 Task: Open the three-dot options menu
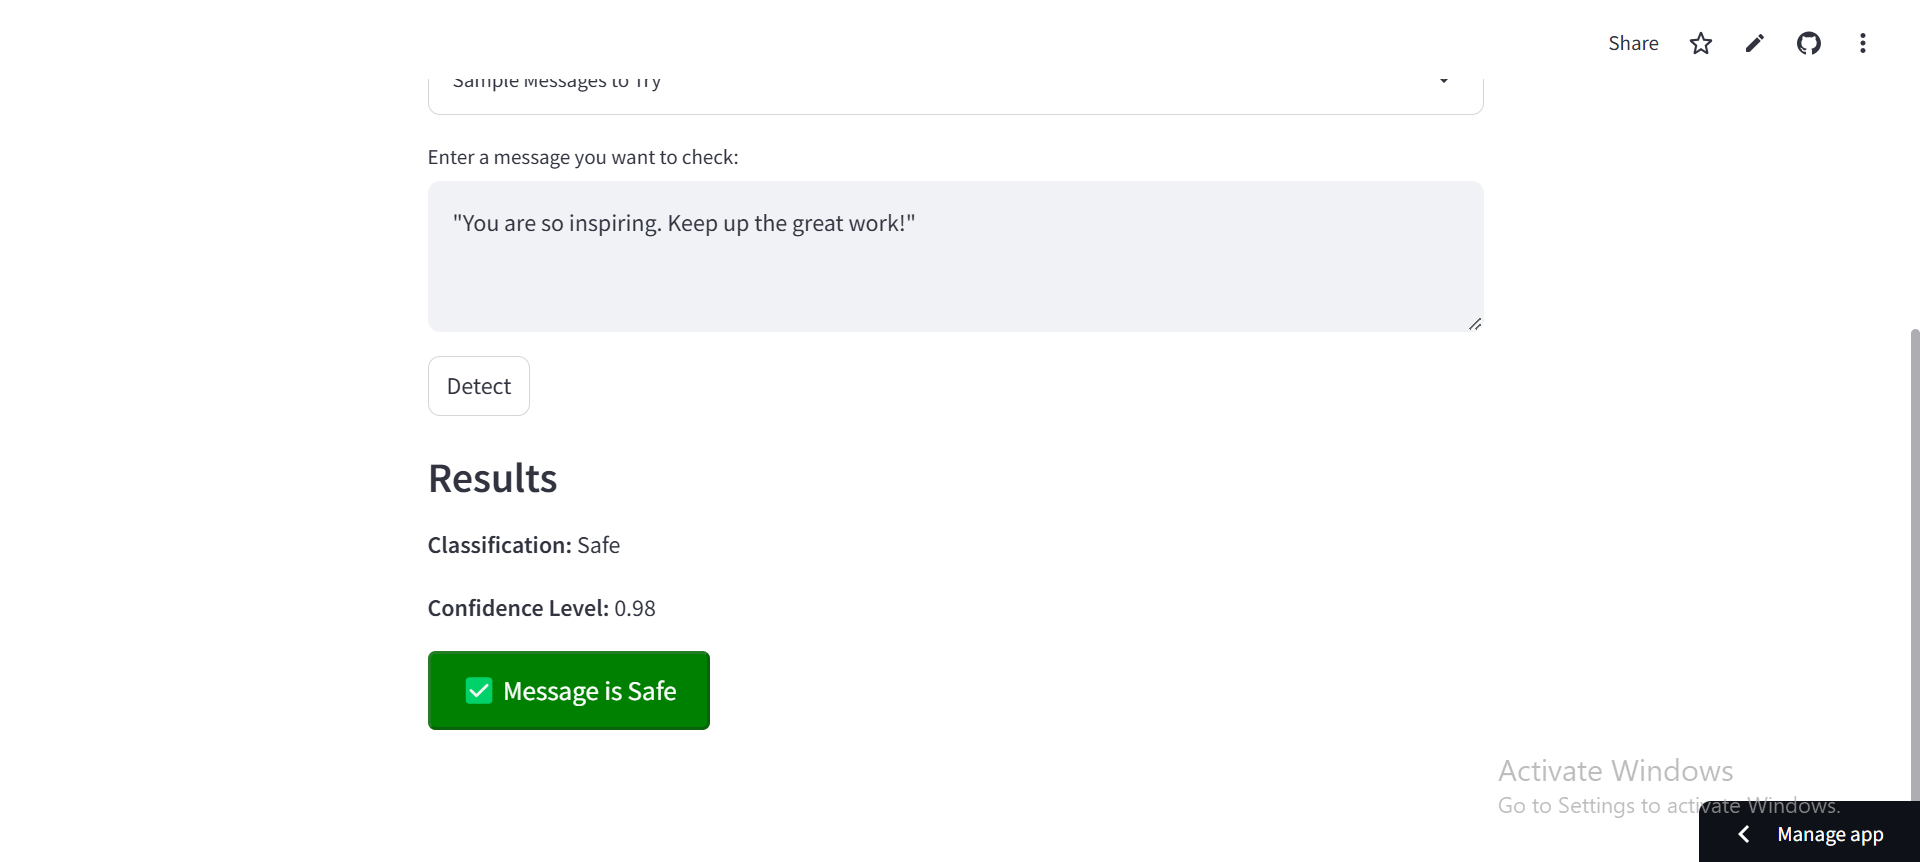[1862, 43]
